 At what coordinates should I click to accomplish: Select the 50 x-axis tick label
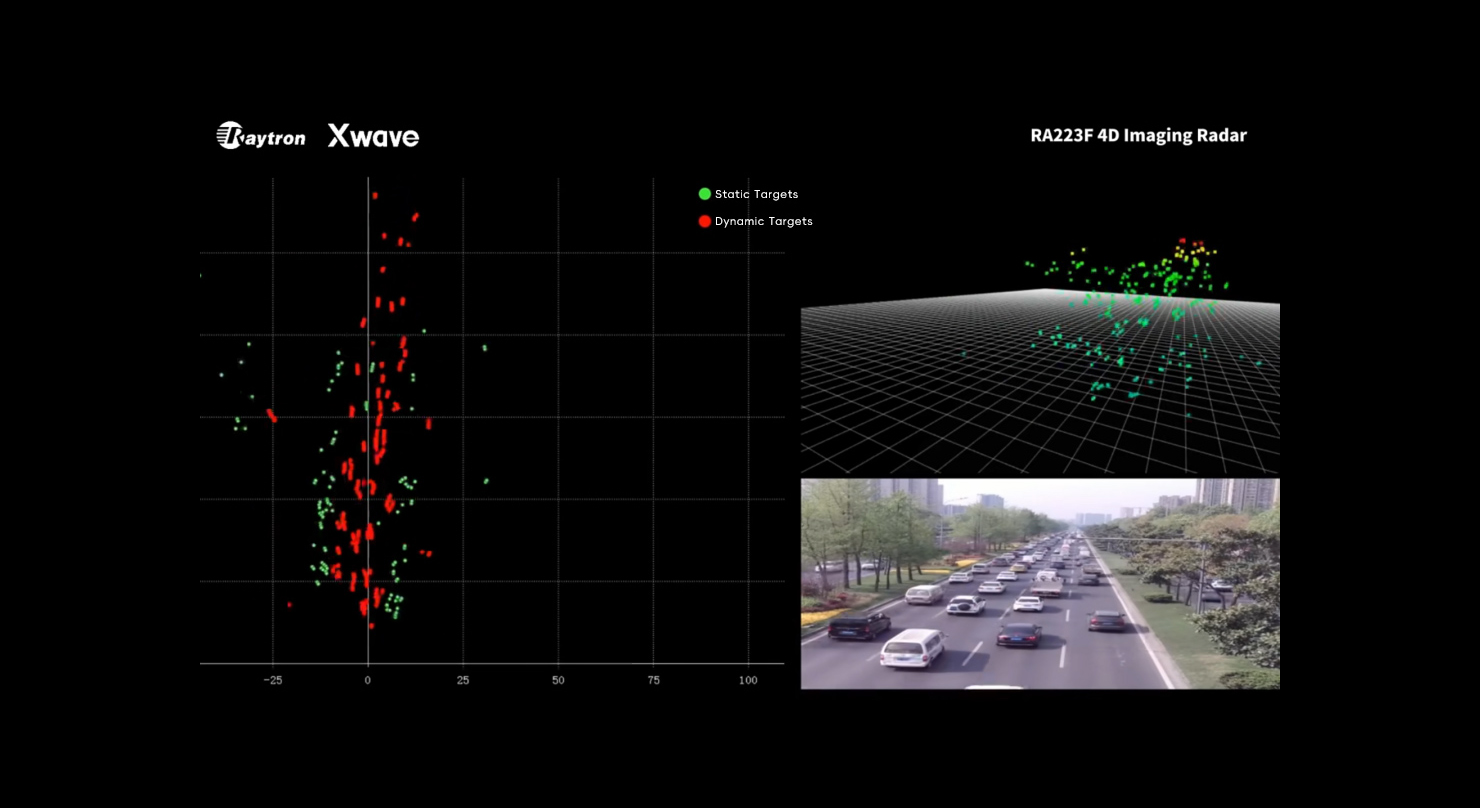point(558,680)
